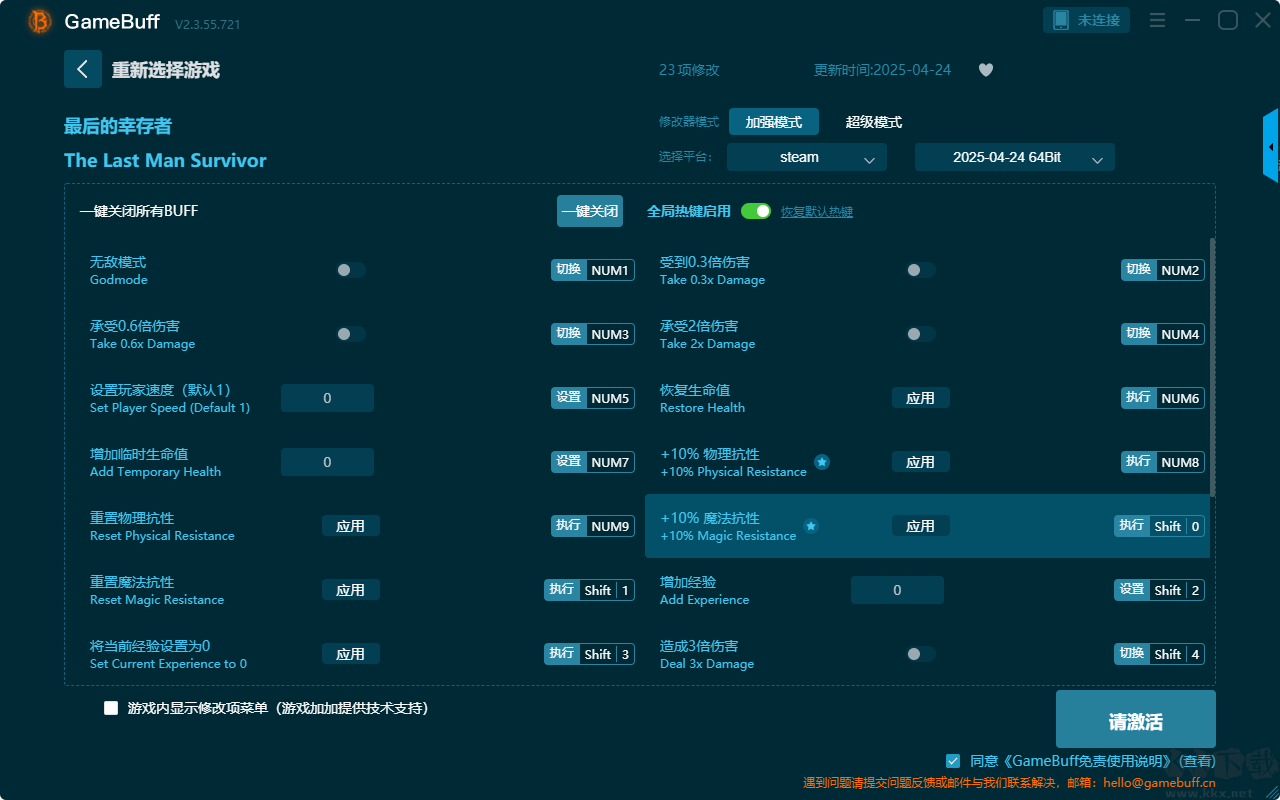Disable the global hotkey switch
The width and height of the screenshot is (1280, 800).
coord(756,211)
